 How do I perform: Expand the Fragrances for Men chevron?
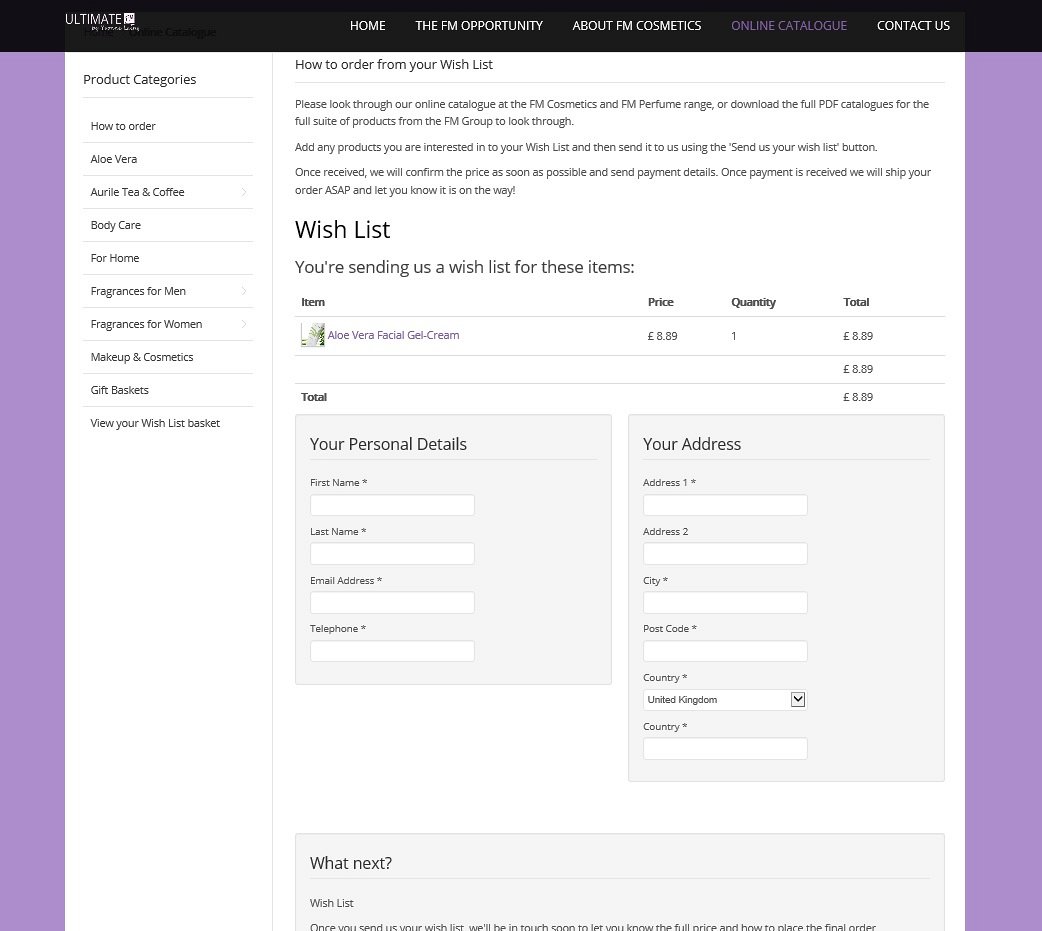[x=243, y=291]
